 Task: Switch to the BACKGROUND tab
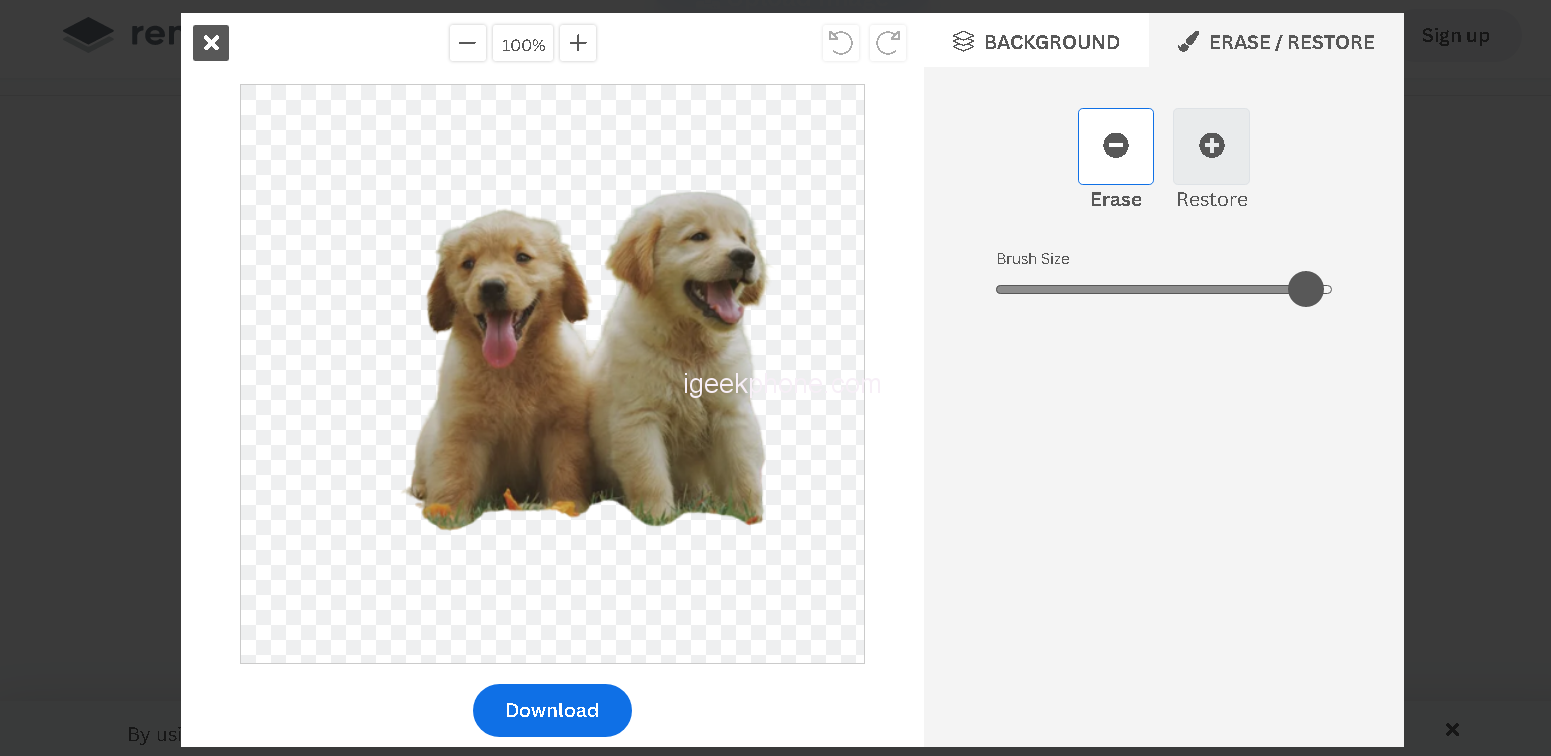[1036, 42]
